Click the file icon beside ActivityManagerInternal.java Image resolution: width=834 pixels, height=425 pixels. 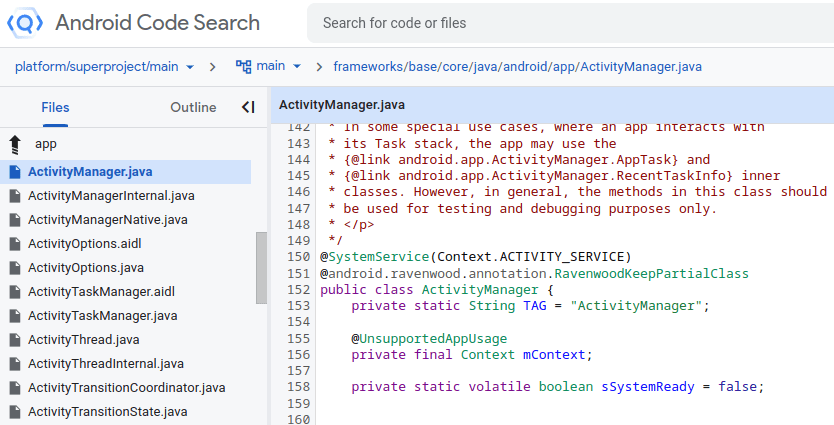coord(15,196)
